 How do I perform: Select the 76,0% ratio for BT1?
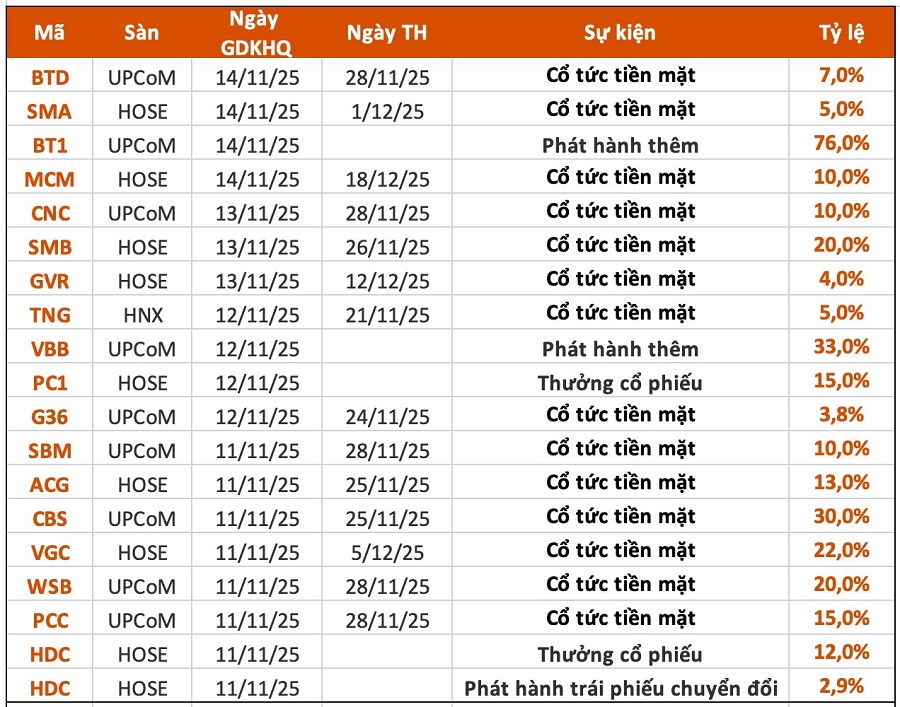841,143
